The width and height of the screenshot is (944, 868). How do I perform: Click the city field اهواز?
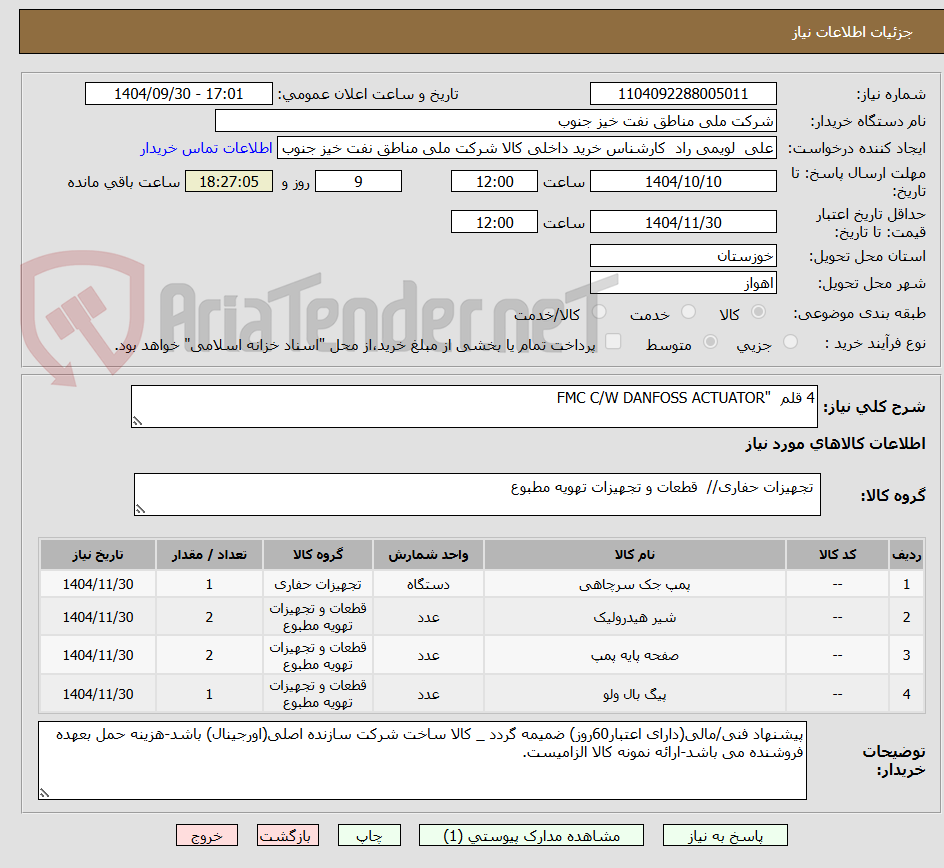[683, 283]
